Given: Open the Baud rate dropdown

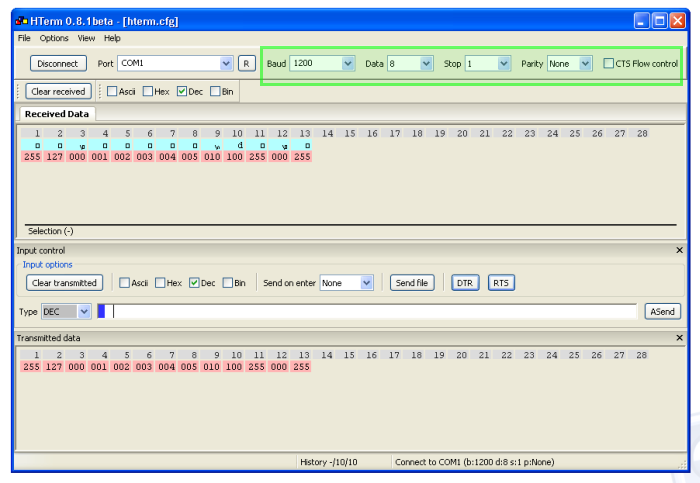Looking at the screenshot, I should coord(348,63).
